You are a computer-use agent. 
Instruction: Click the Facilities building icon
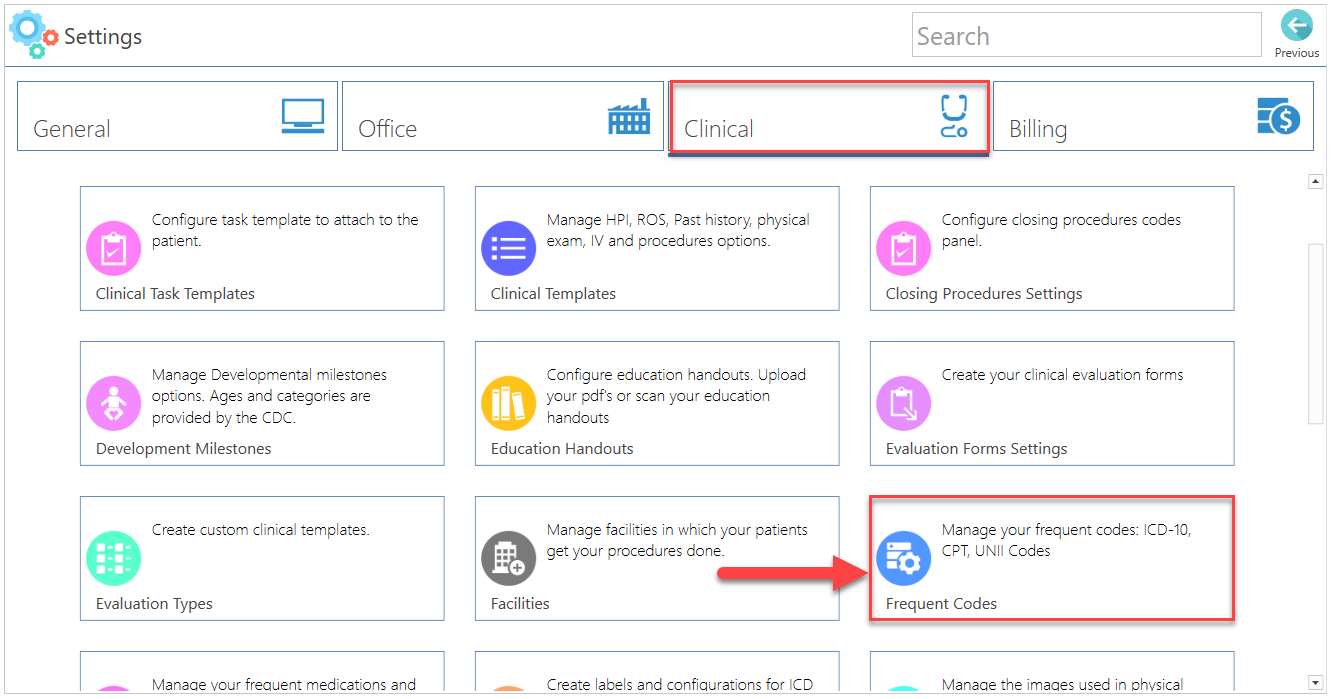tap(509, 558)
